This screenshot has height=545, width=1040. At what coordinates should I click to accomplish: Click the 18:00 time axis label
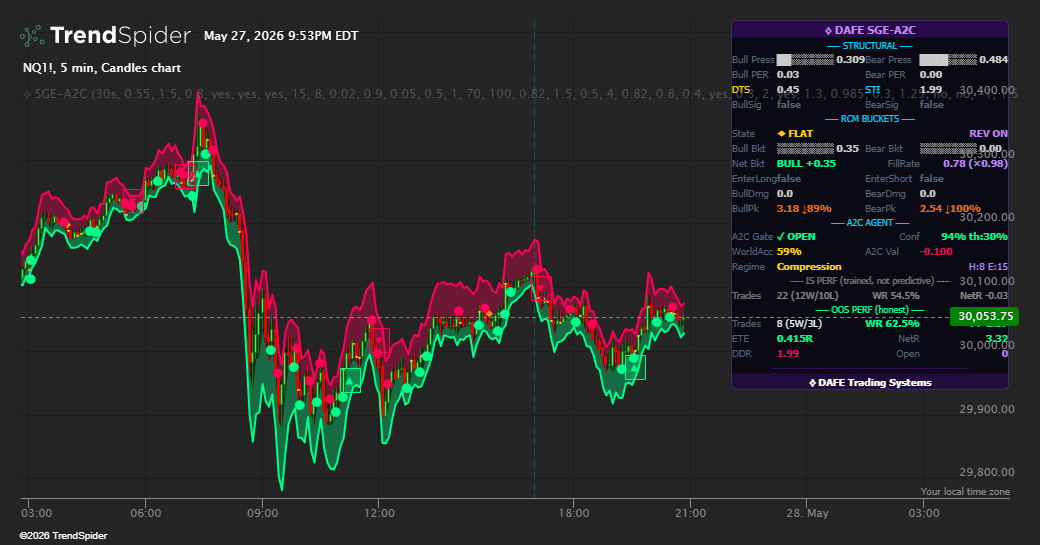(x=574, y=513)
